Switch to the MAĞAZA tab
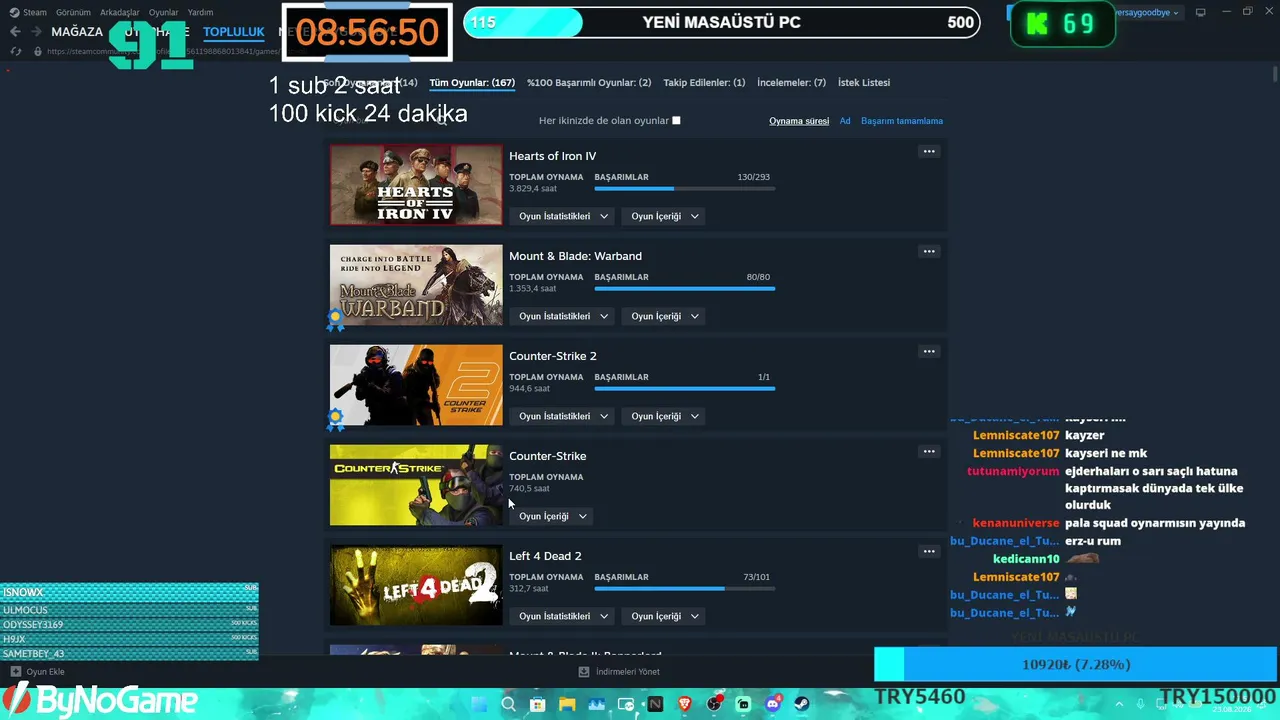The width and height of the screenshot is (1280, 720). pos(77,32)
